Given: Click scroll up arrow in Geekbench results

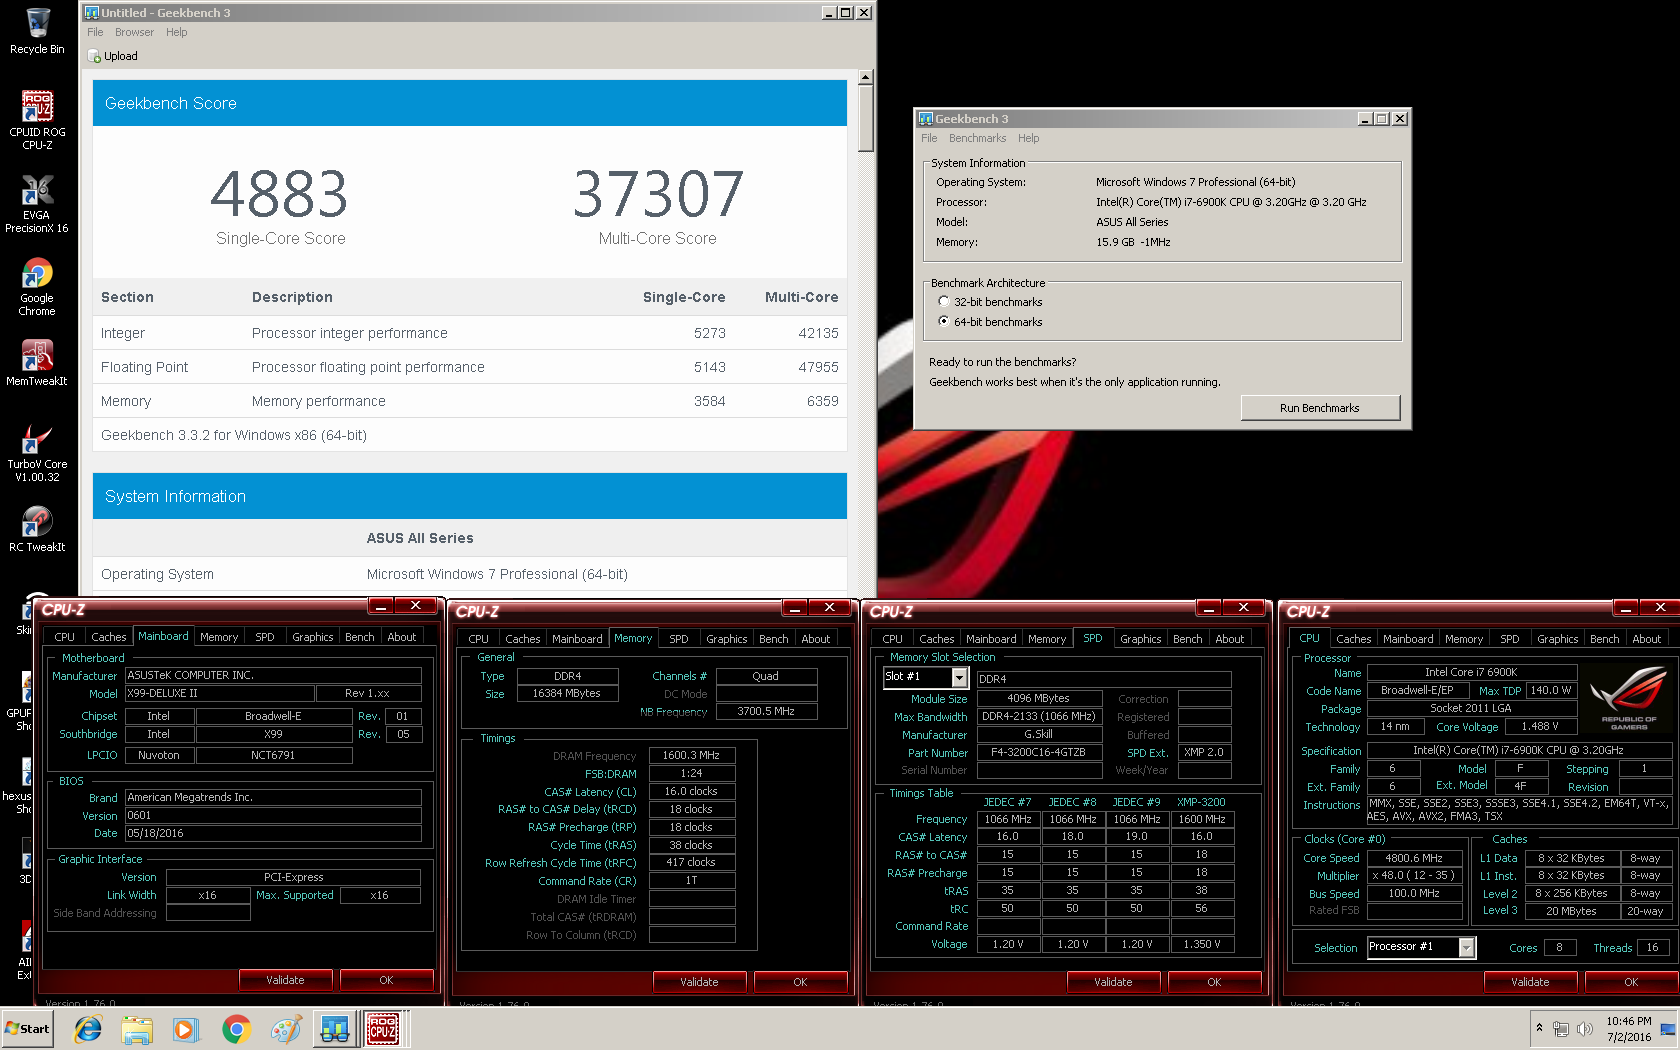Looking at the screenshot, I should pos(866,77).
